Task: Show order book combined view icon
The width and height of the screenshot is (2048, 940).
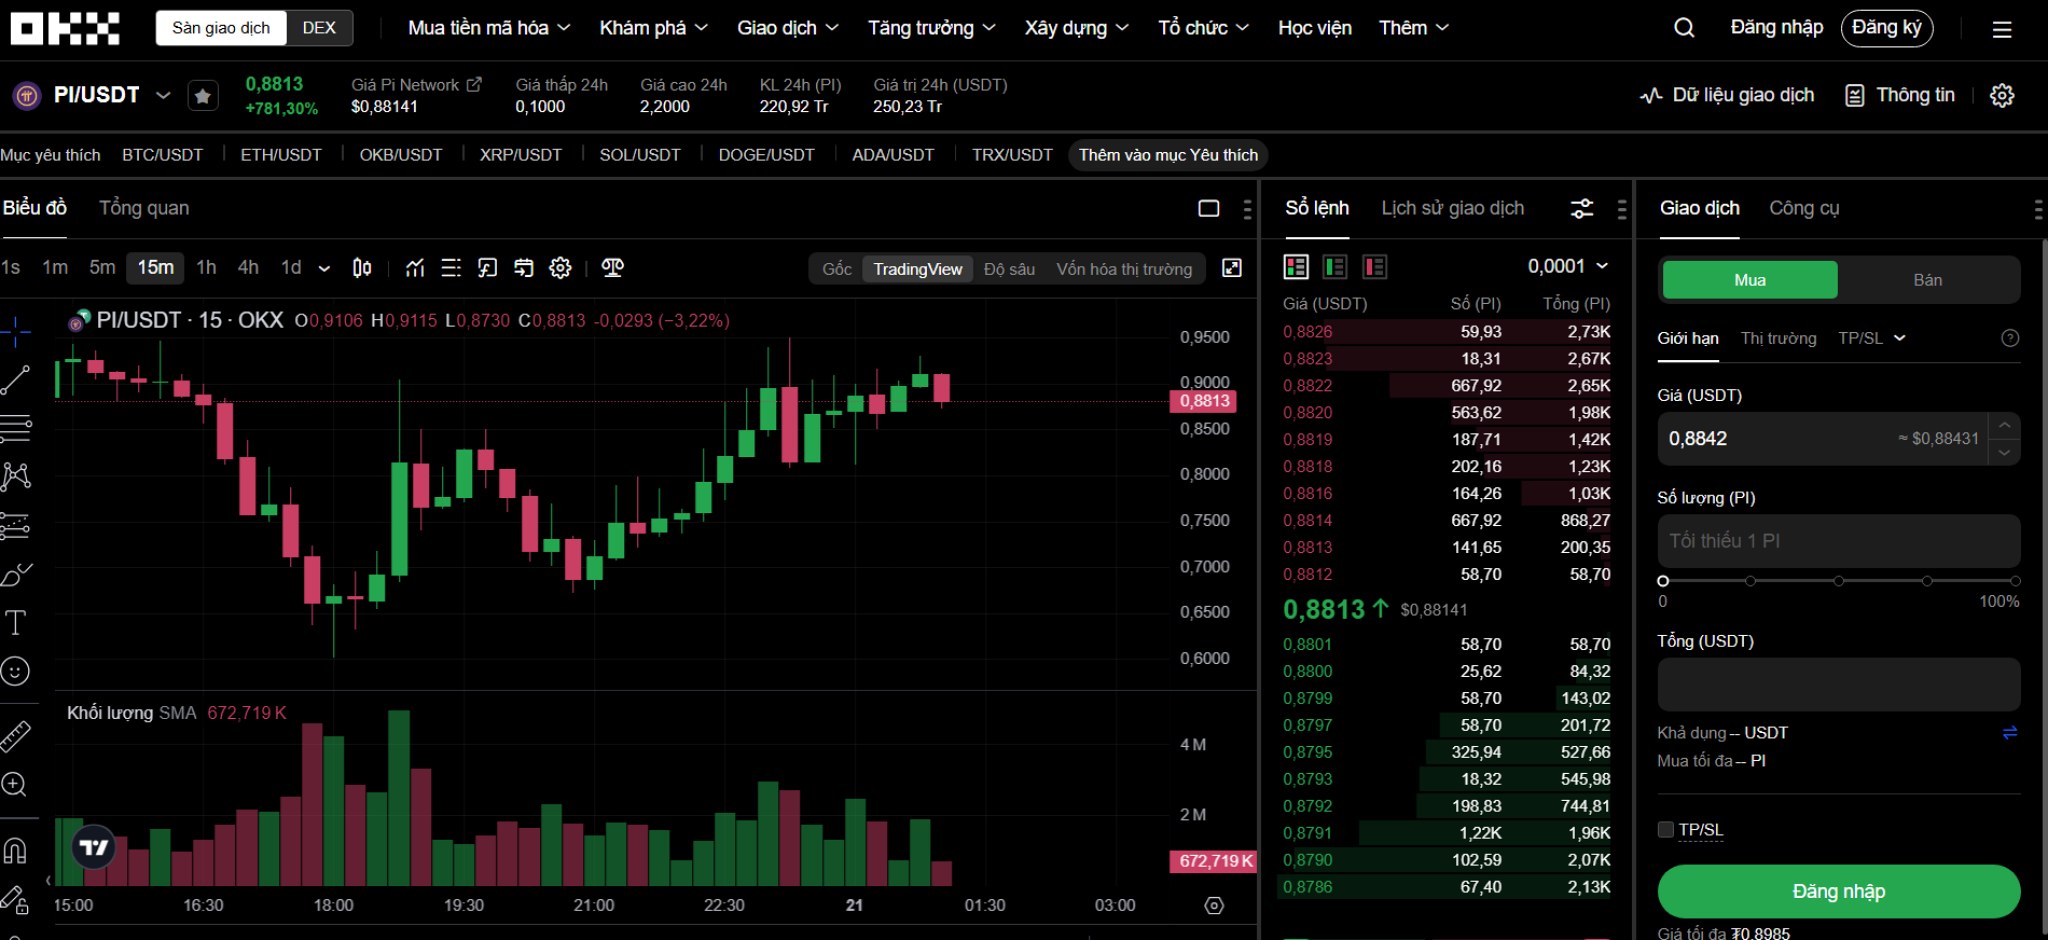Action: [x=1296, y=267]
